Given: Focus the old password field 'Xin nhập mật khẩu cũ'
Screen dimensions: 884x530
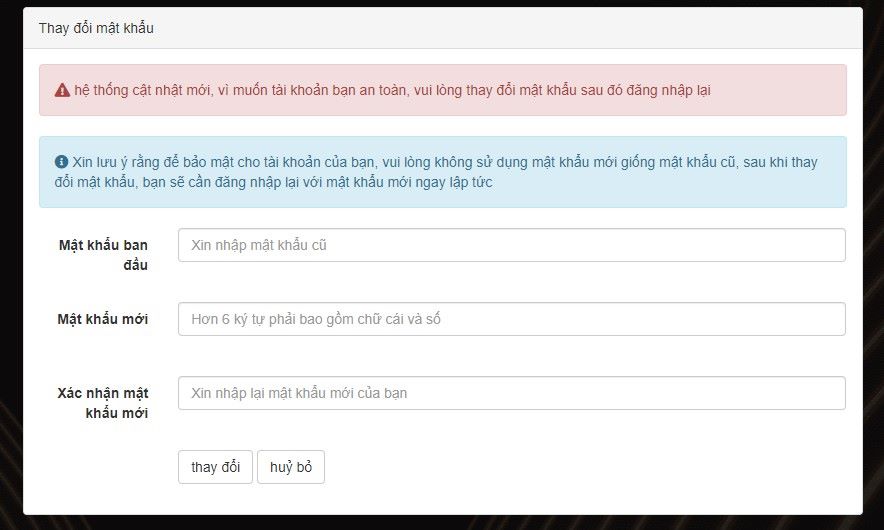Looking at the screenshot, I should coord(511,245).
